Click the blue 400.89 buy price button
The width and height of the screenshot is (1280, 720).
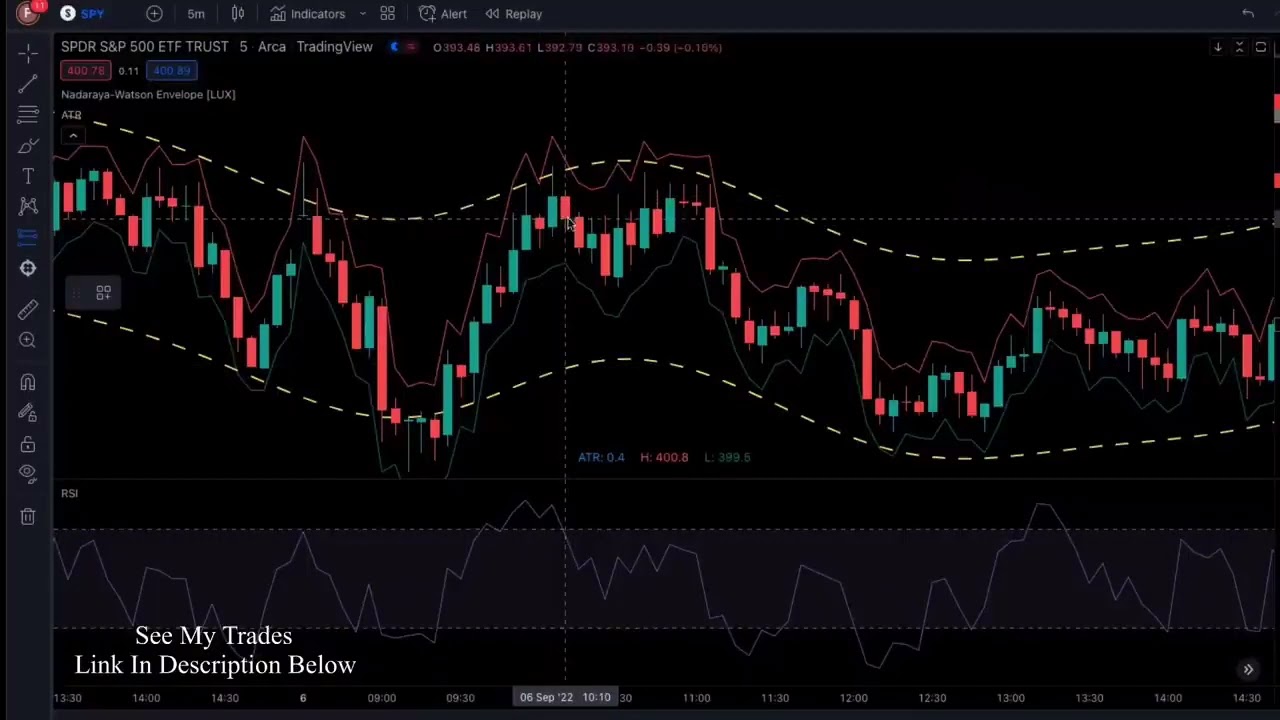pos(172,71)
